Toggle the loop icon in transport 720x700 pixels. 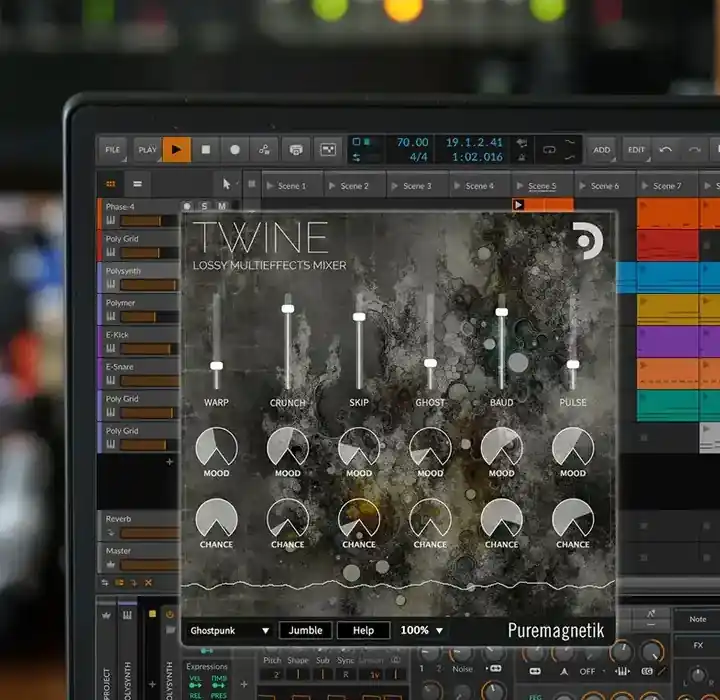click(549, 150)
